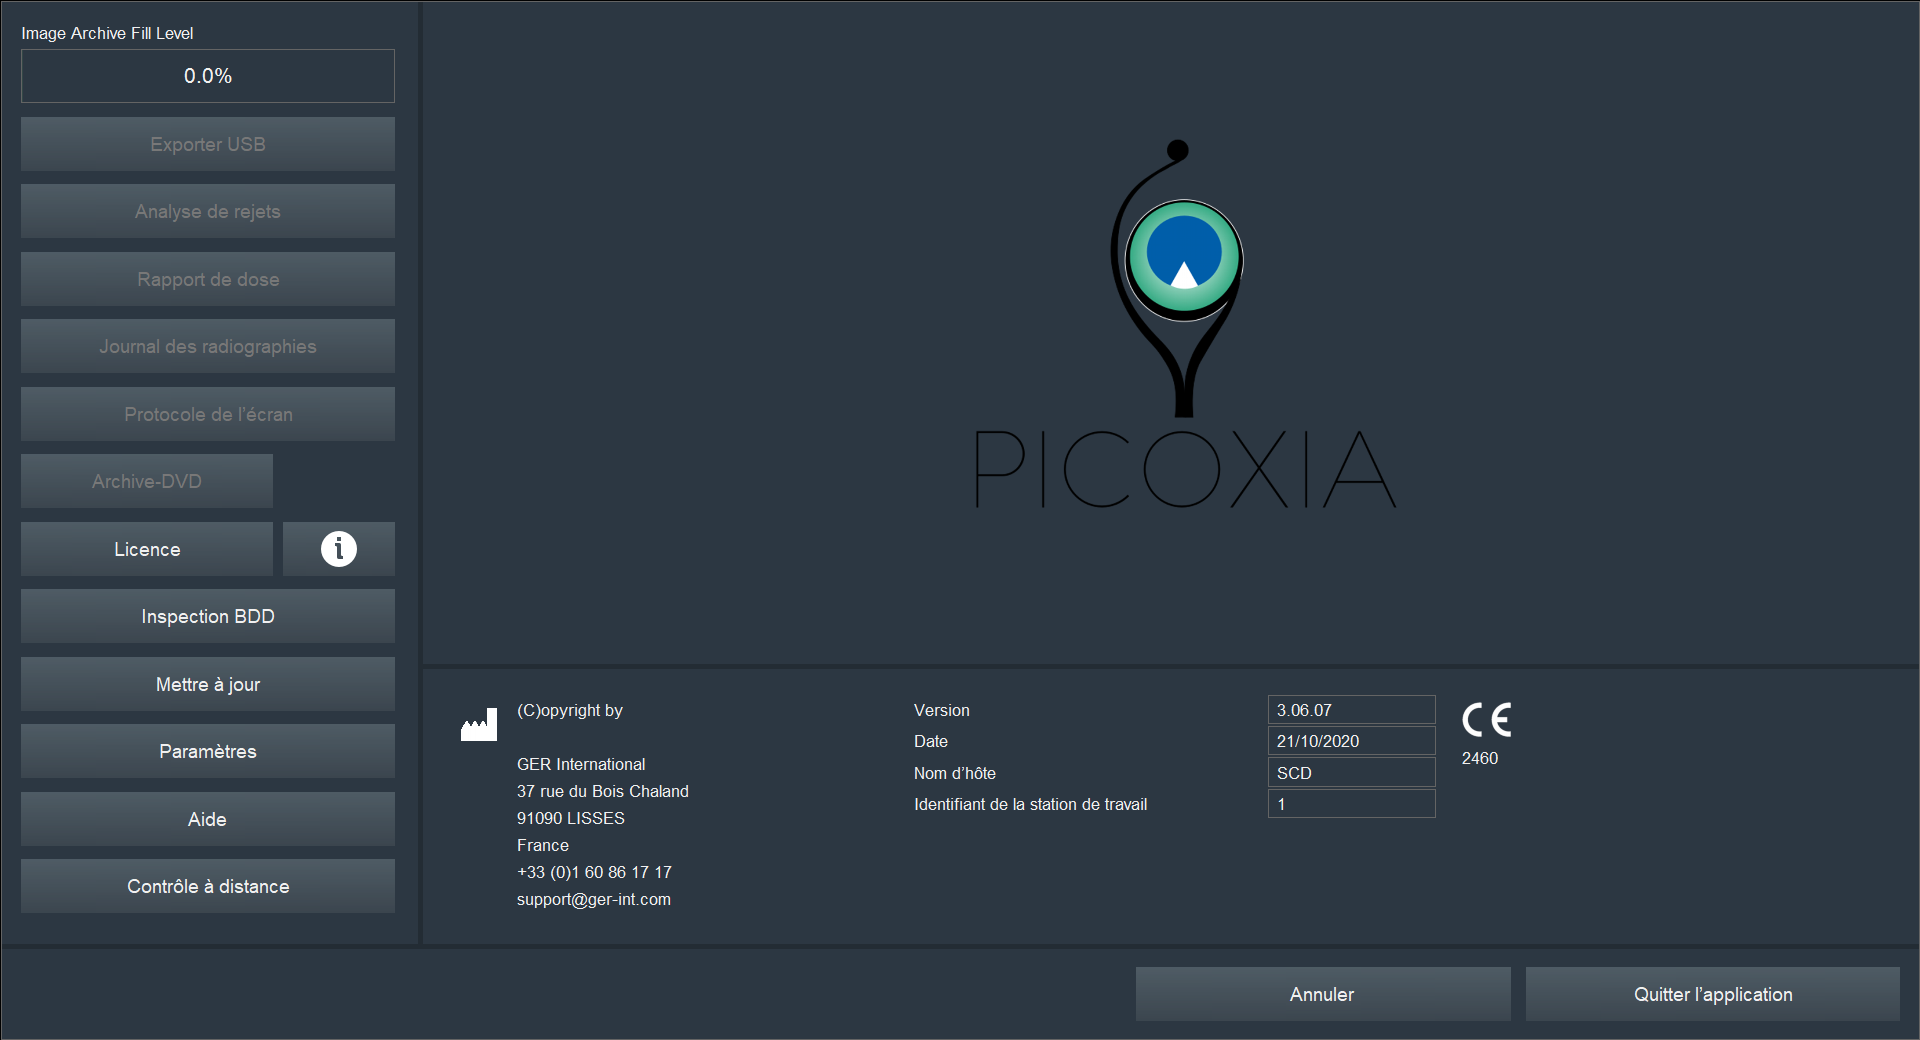Click the (C)opyright by text
The width and height of the screenshot is (1920, 1040).
pyautogui.click(x=570, y=710)
